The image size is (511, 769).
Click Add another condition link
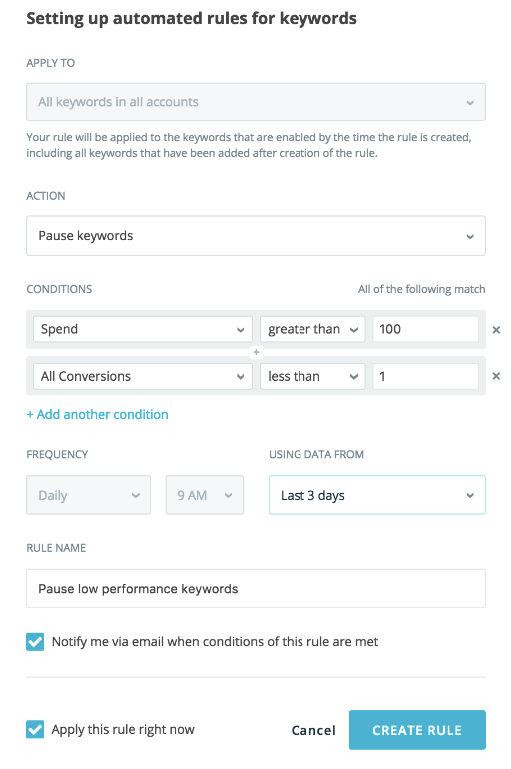[98, 414]
